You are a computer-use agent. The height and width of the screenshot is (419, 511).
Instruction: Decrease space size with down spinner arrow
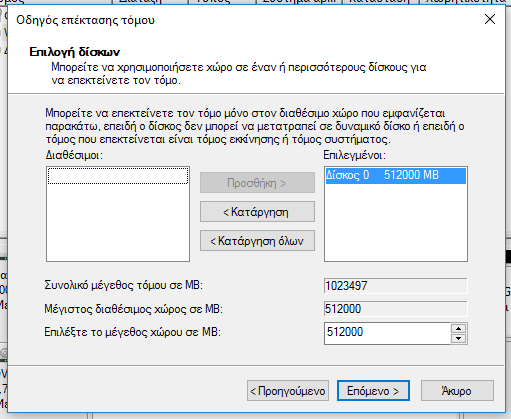click(459, 339)
